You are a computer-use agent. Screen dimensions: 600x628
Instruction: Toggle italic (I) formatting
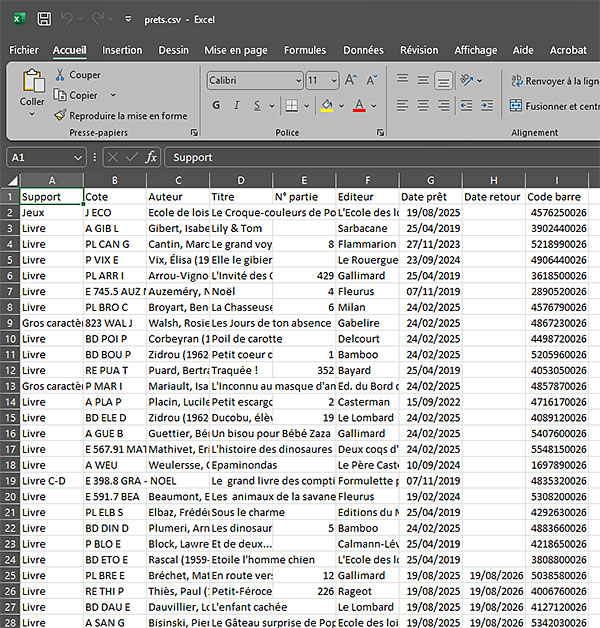237,105
